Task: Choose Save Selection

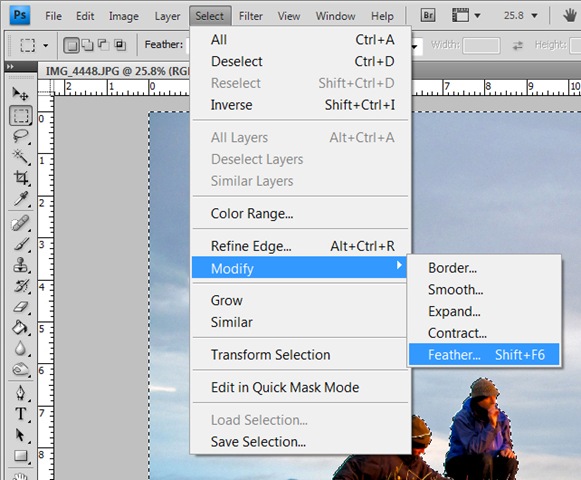Action: 302,442
